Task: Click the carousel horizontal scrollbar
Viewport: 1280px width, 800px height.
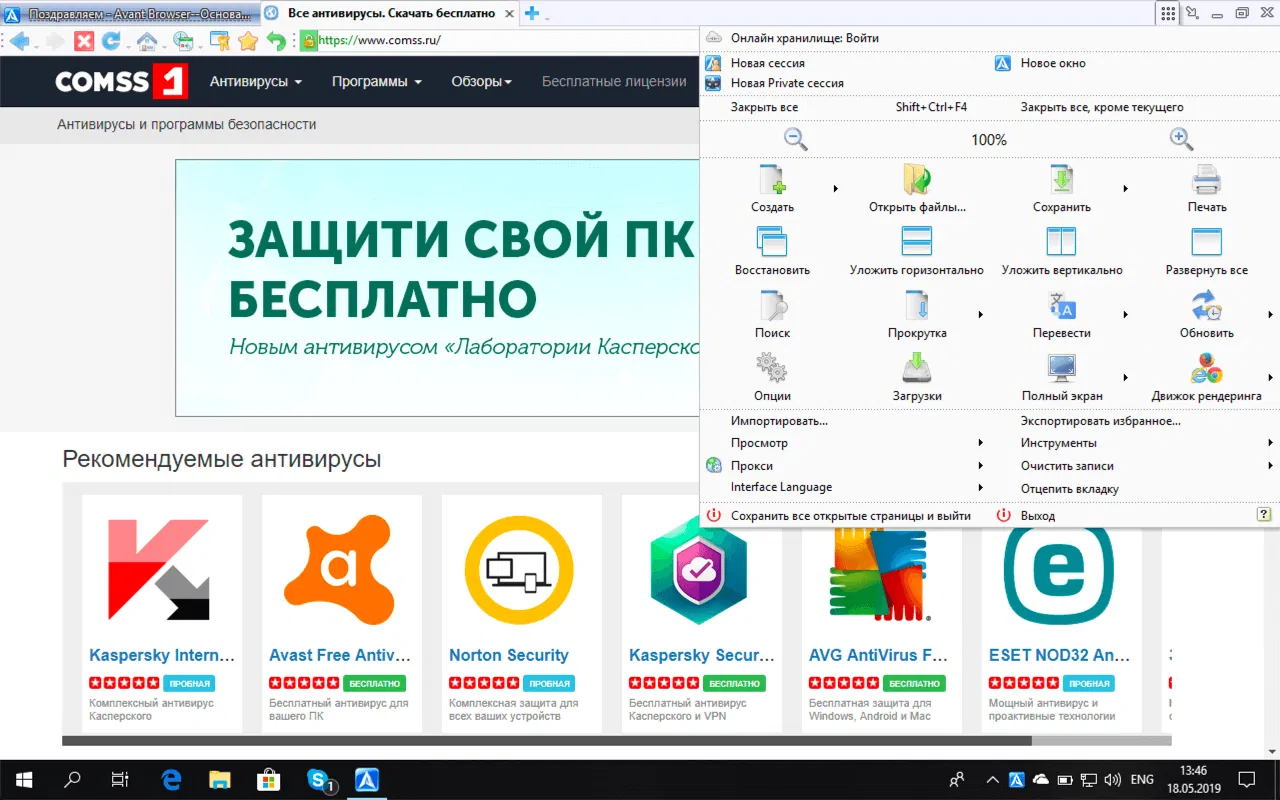Action: pos(547,741)
